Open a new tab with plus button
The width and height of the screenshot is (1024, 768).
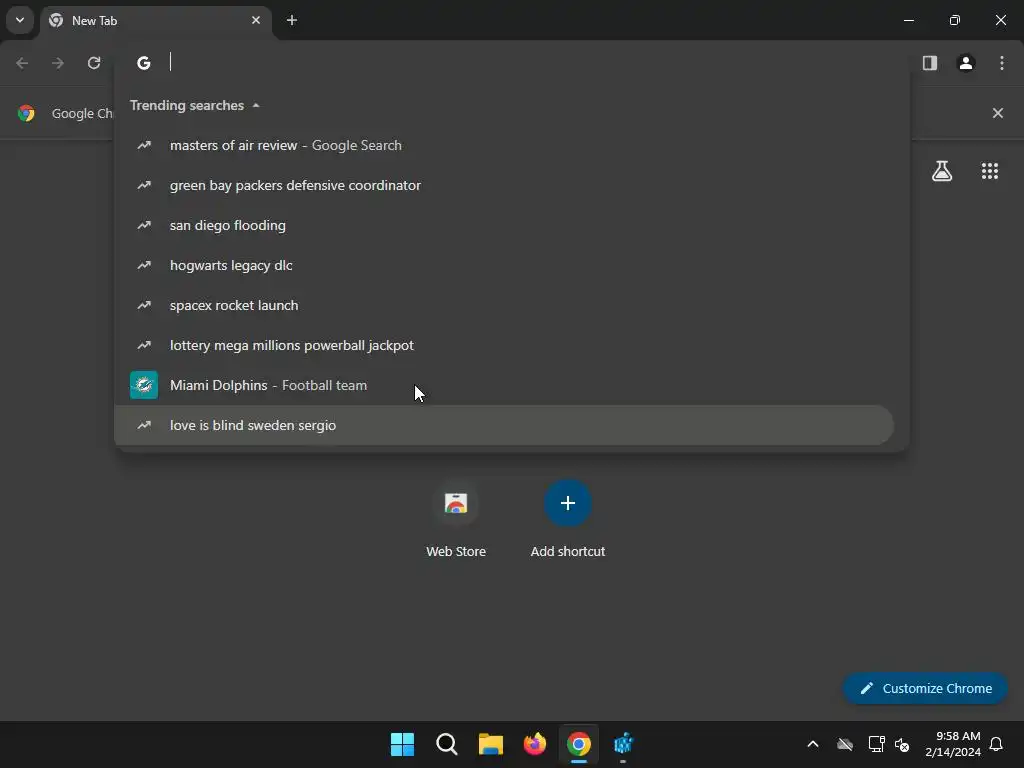(292, 20)
